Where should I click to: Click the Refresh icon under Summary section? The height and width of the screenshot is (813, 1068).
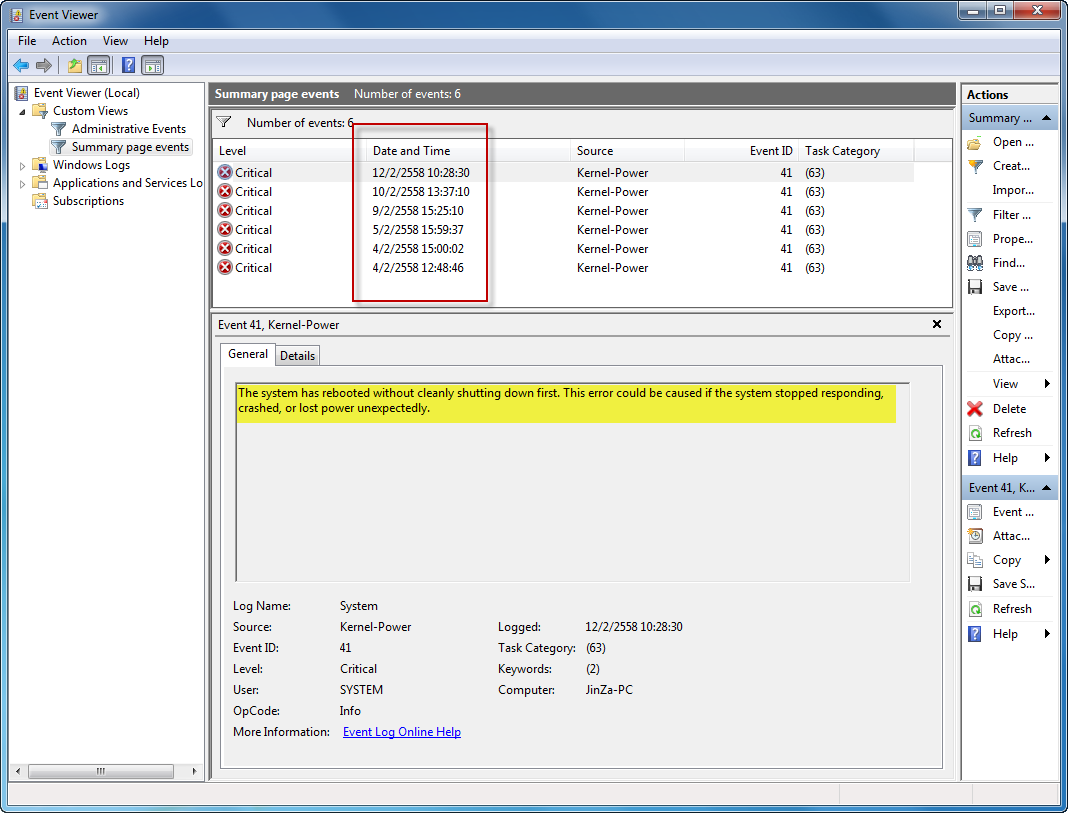pos(975,433)
